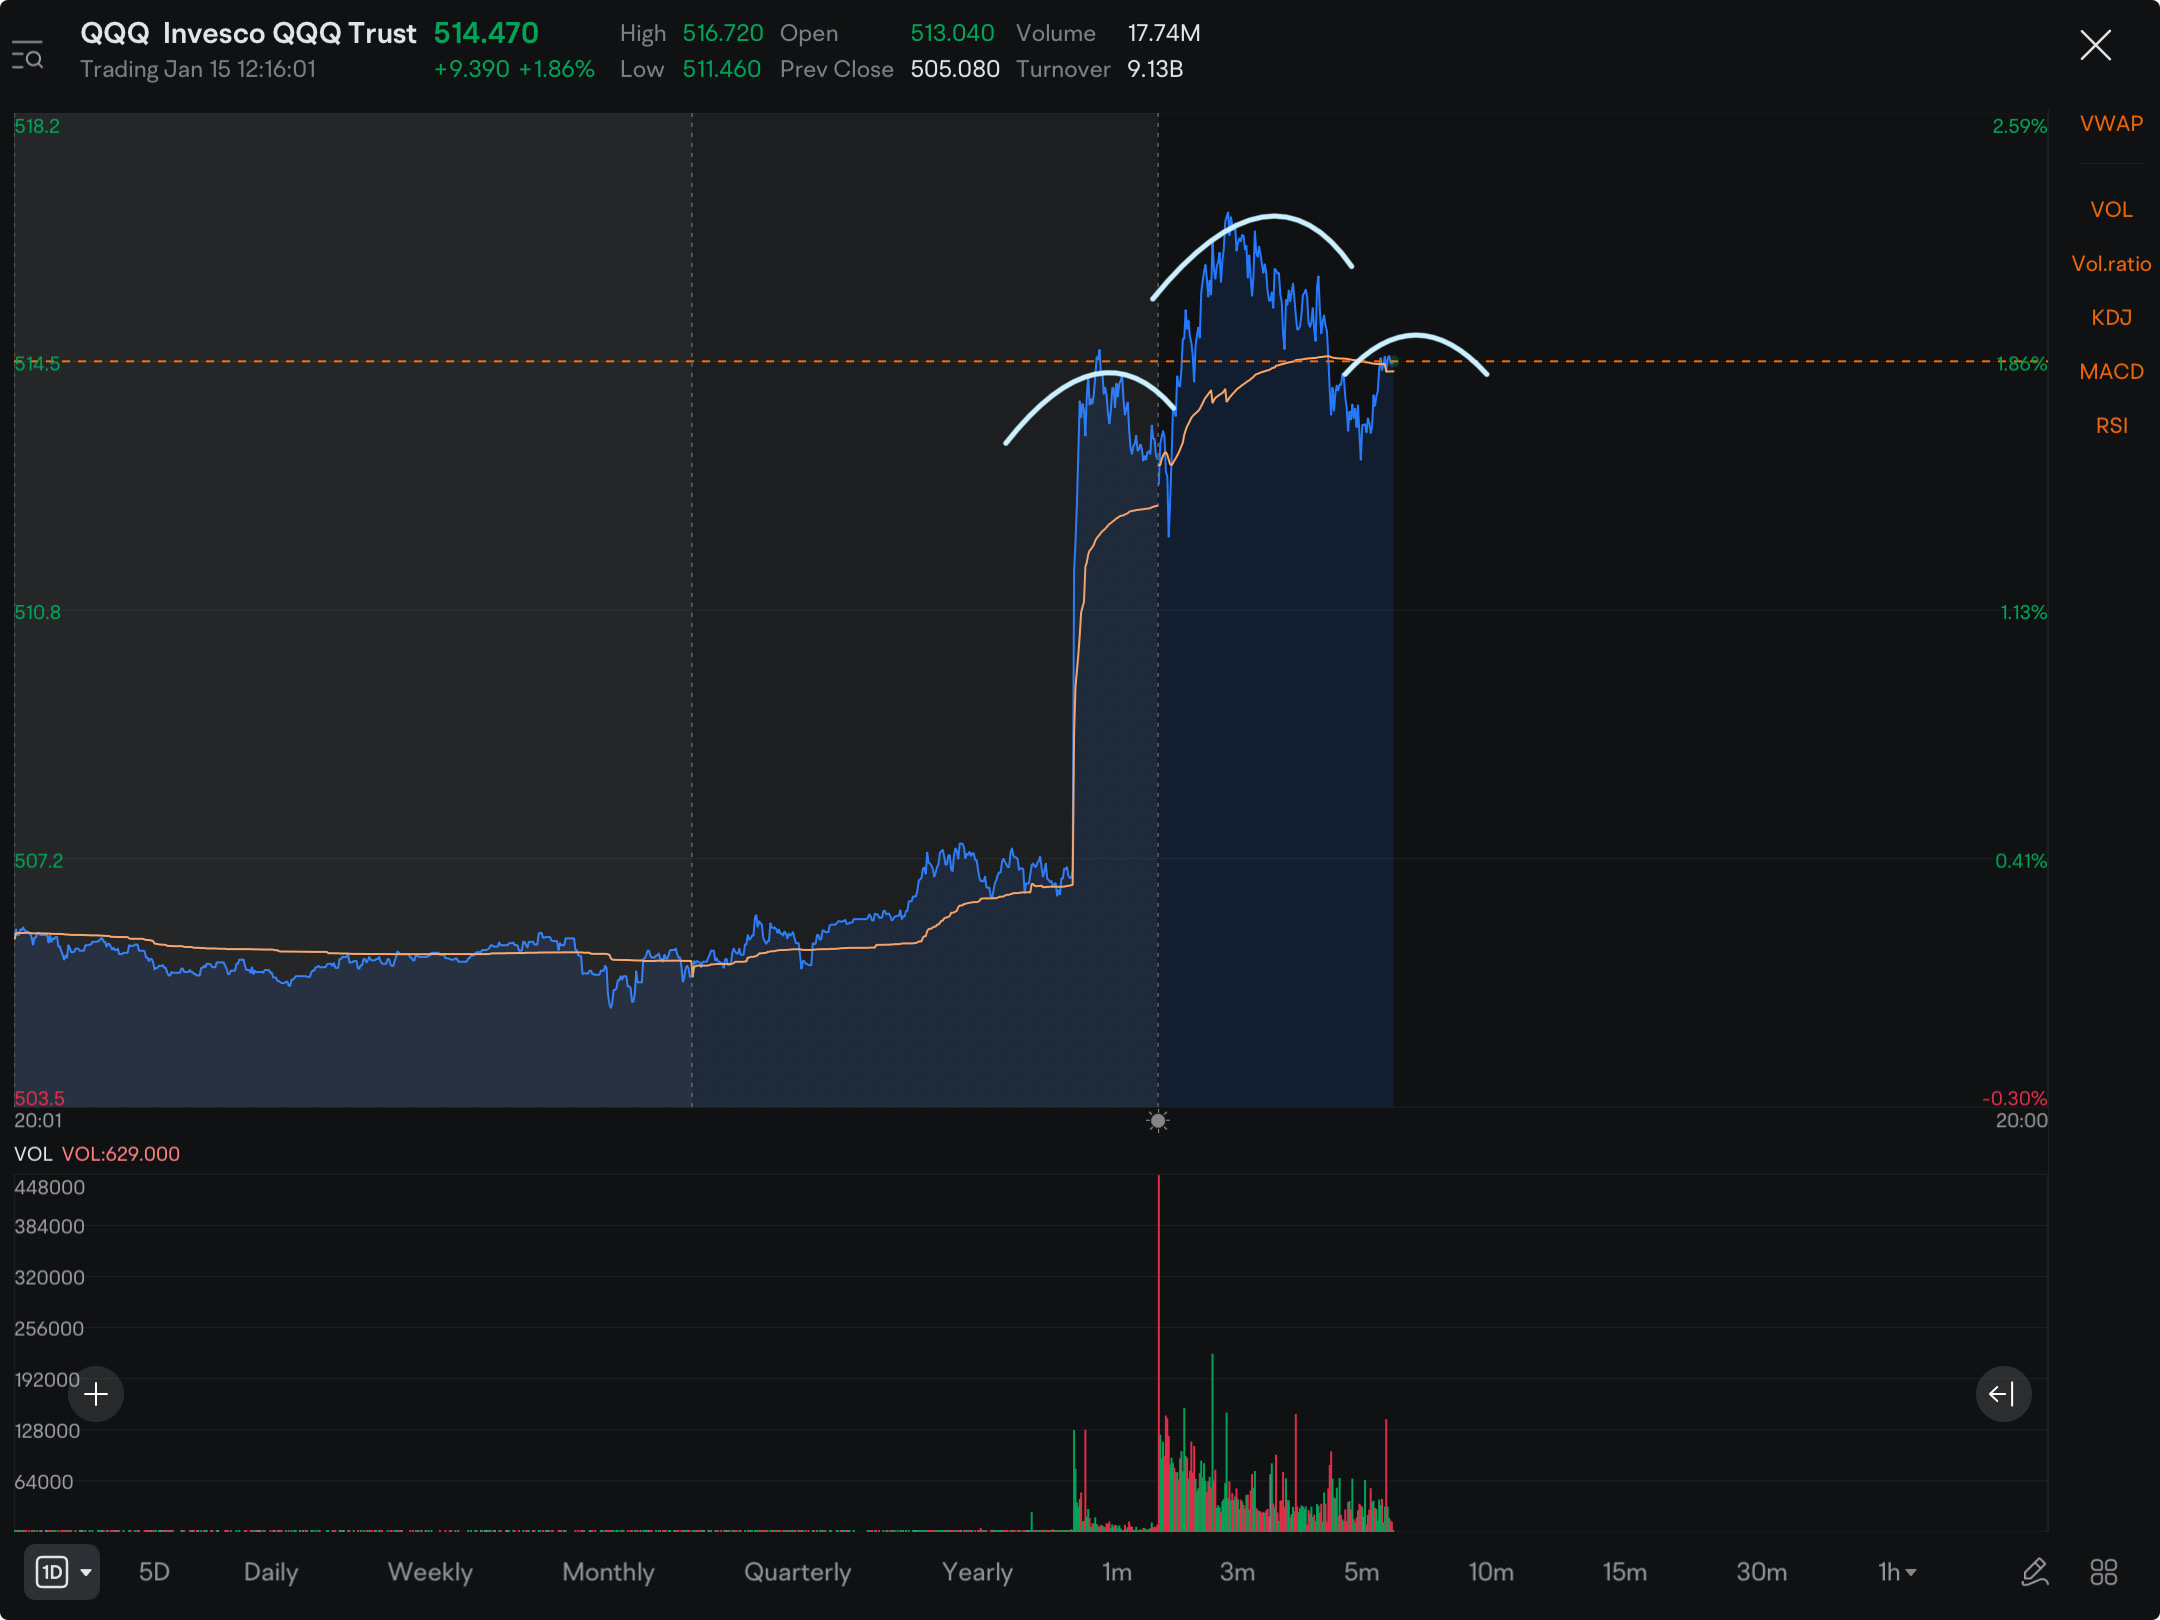Open the drawing pencil tool
Viewport: 2160px width, 1620px height.
click(2035, 1572)
